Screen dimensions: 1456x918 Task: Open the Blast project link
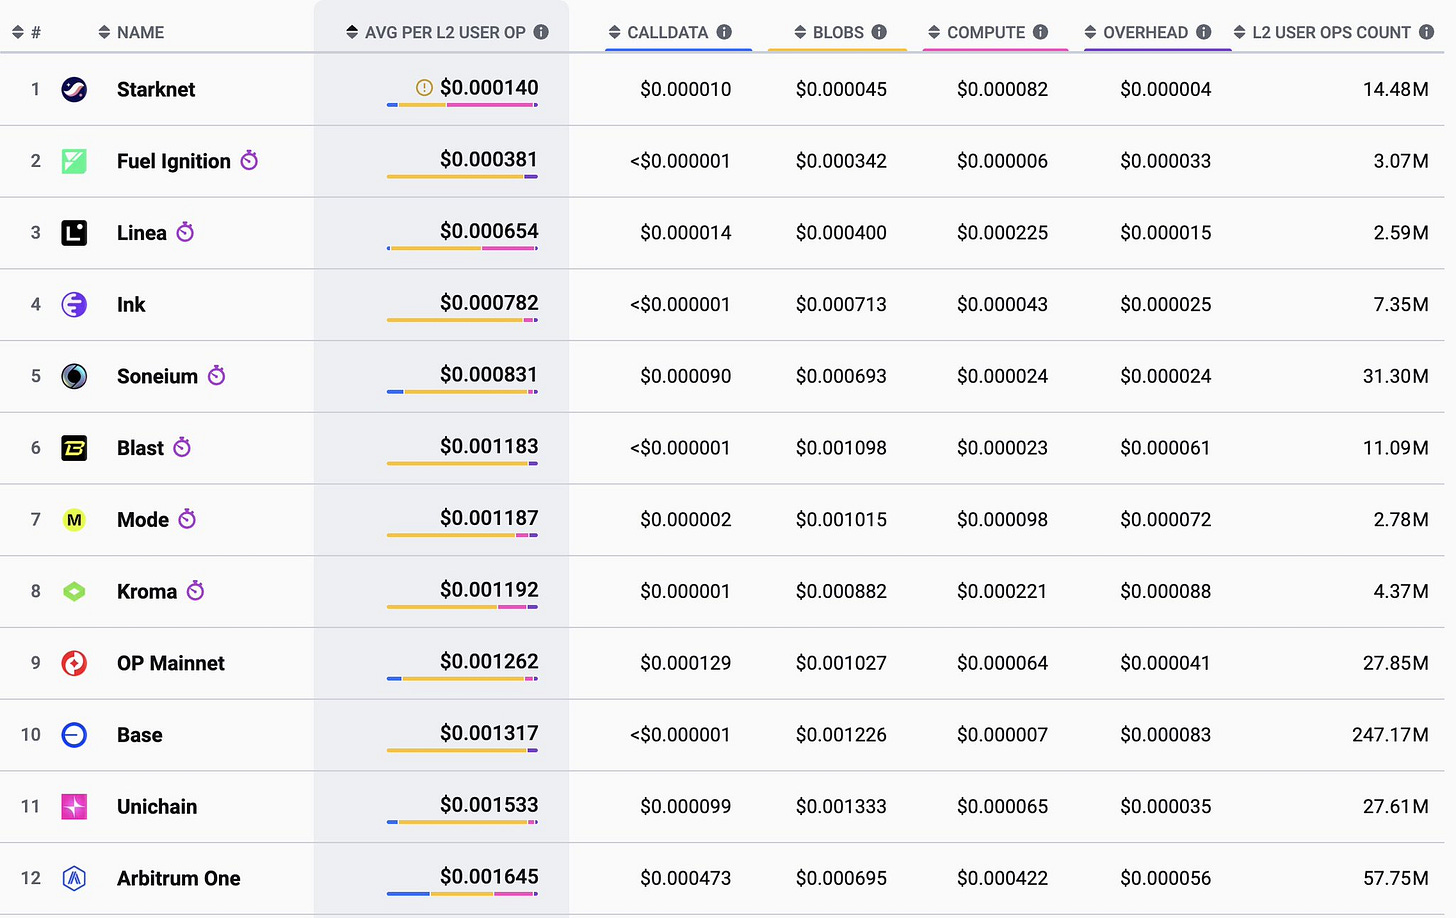coord(140,448)
